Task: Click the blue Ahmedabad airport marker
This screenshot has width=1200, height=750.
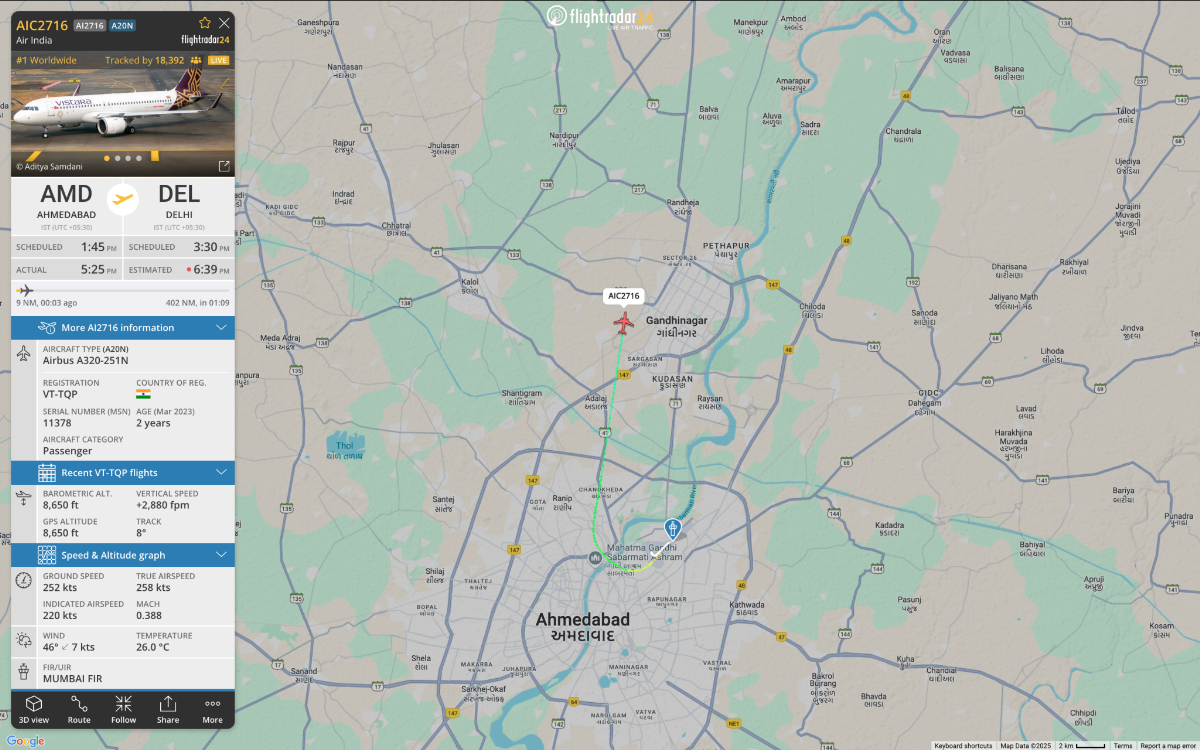Action: tap(673, 528)
